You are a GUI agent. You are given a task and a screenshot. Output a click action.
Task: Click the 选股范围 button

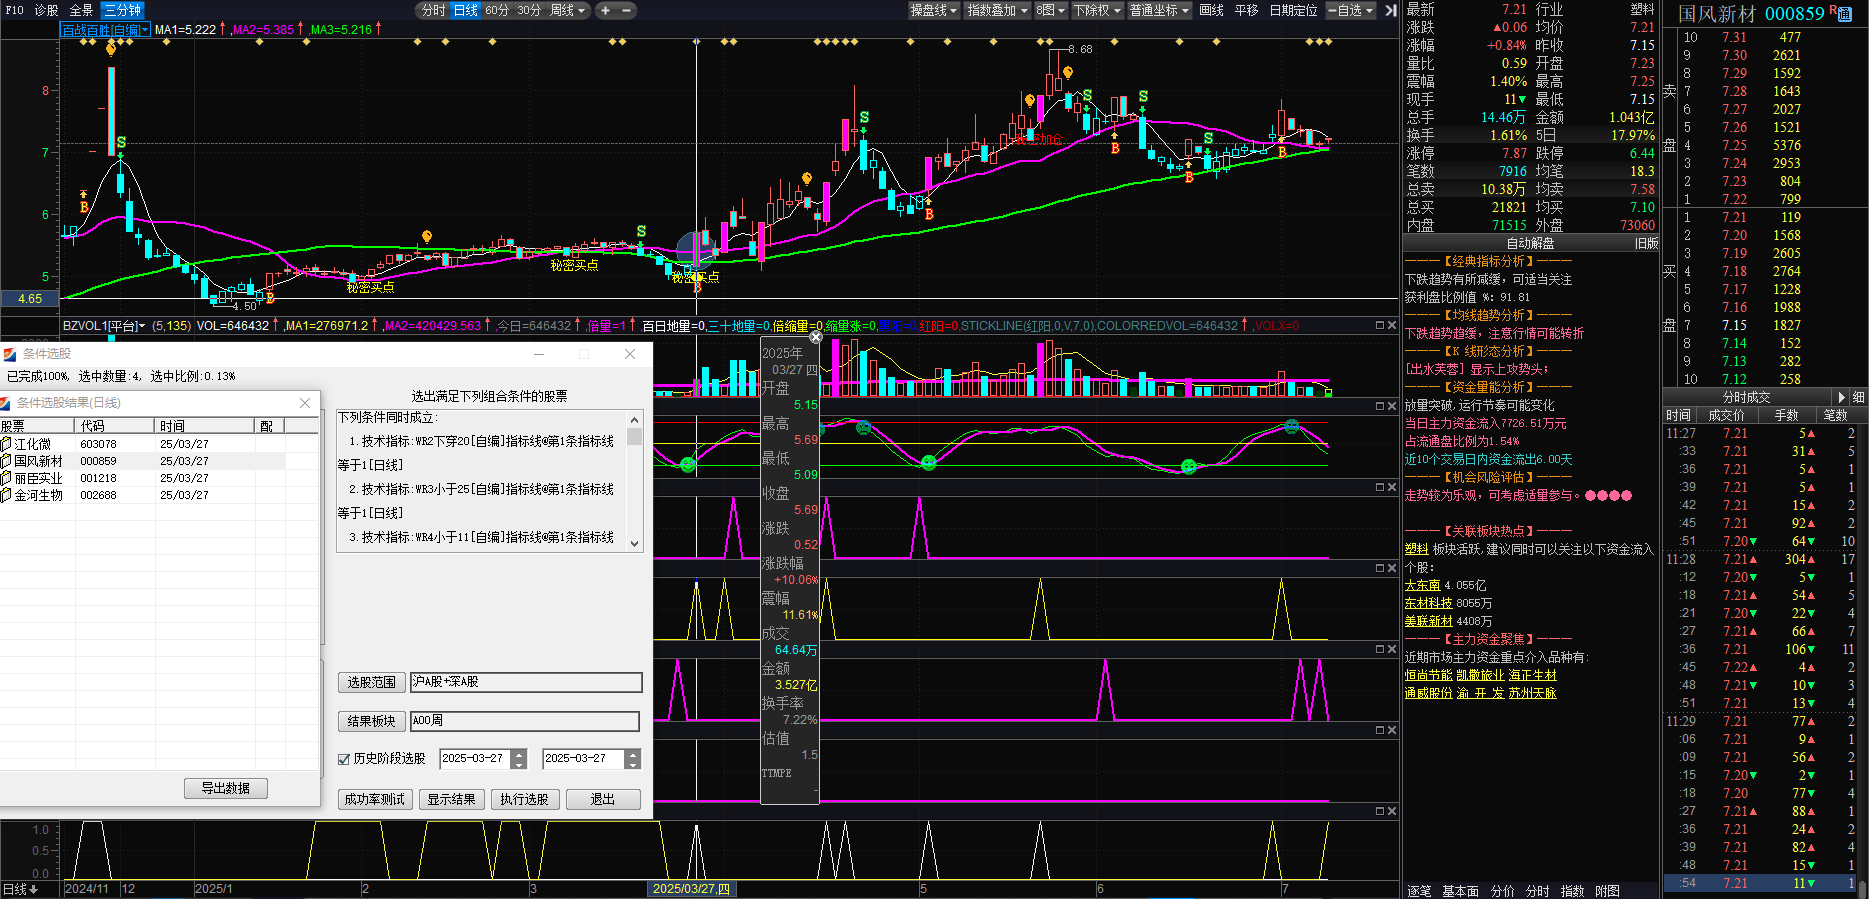372,682
